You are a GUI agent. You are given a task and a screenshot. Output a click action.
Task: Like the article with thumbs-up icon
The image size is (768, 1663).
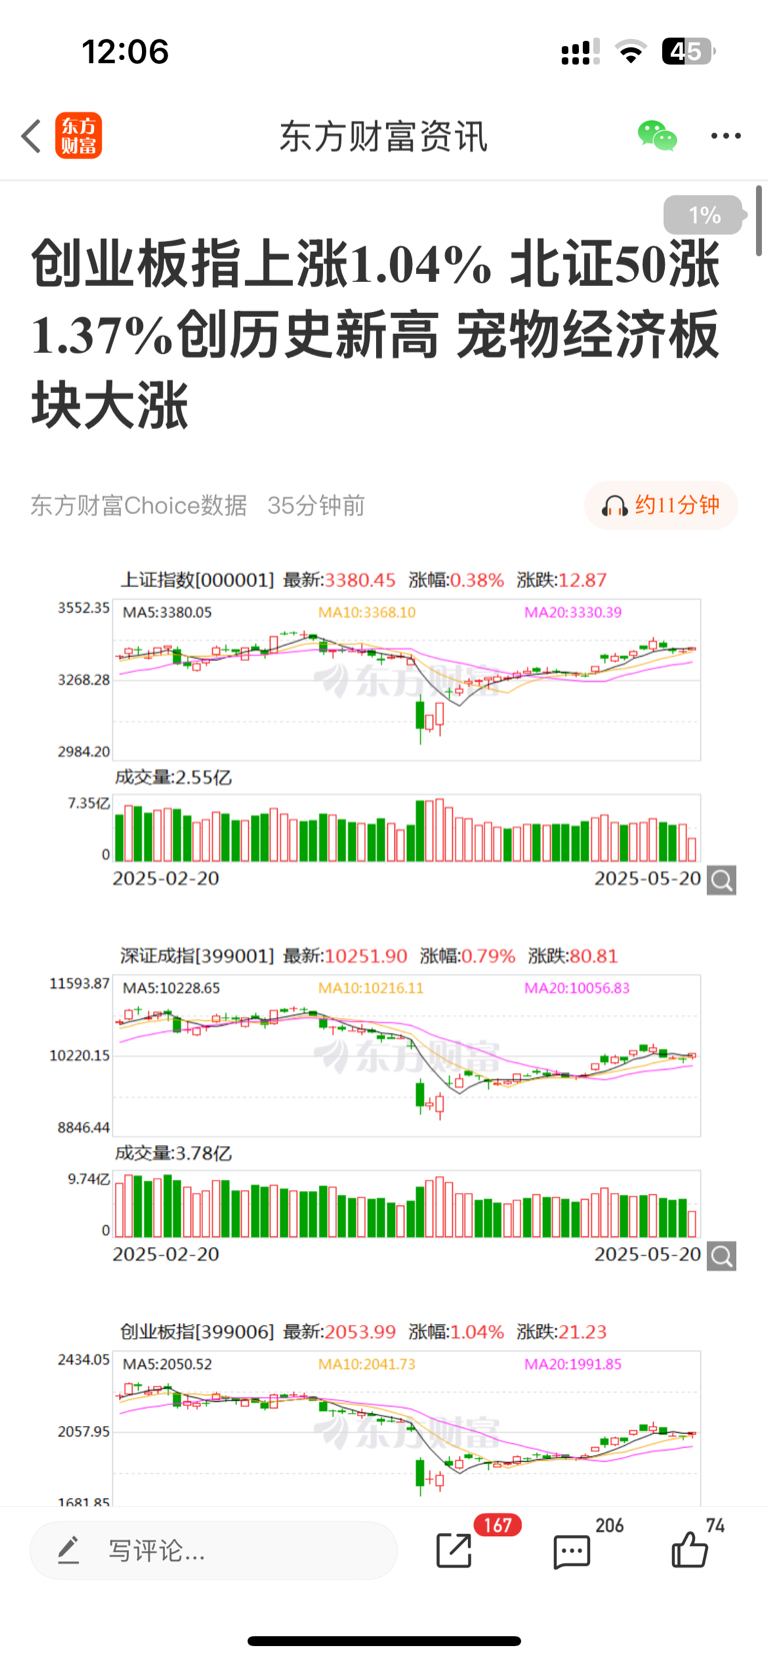689,1549
